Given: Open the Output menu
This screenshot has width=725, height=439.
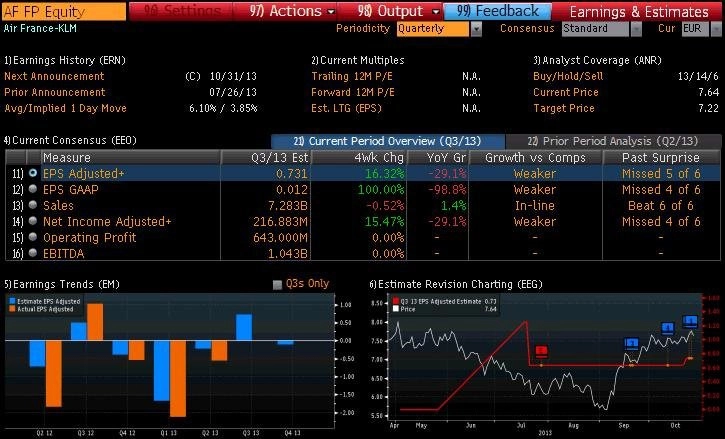Looking at the screenshot, I should click(x=397, y=11).
